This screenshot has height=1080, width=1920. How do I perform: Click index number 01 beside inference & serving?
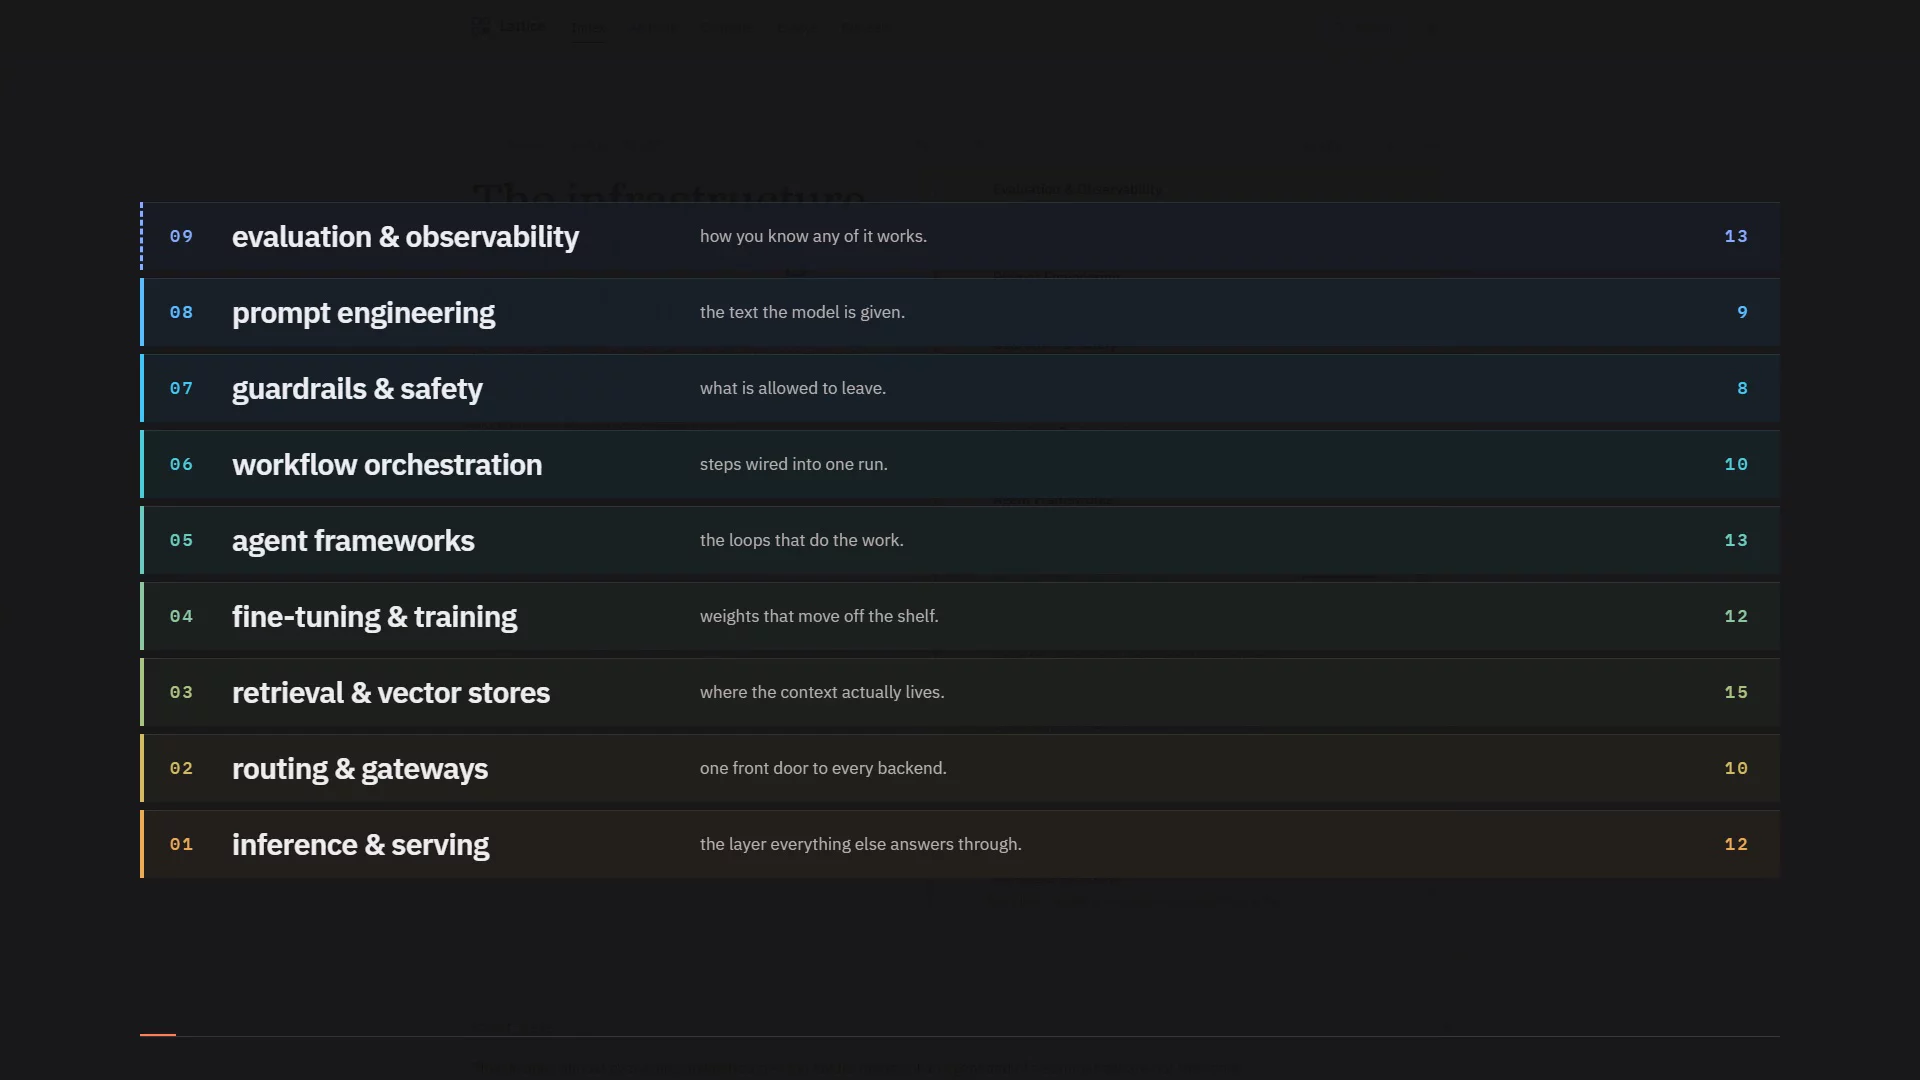click(x=181, y=844)
